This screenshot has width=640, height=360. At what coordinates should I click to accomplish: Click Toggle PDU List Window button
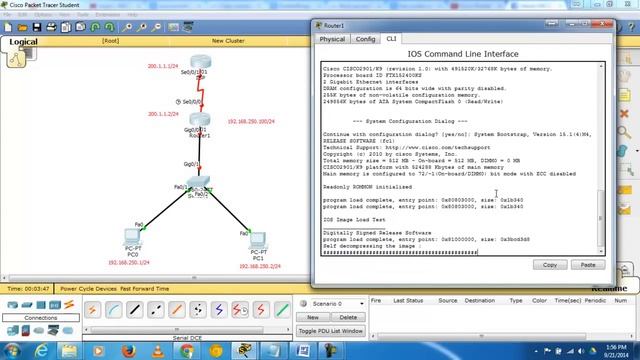[x=331, y=331]
